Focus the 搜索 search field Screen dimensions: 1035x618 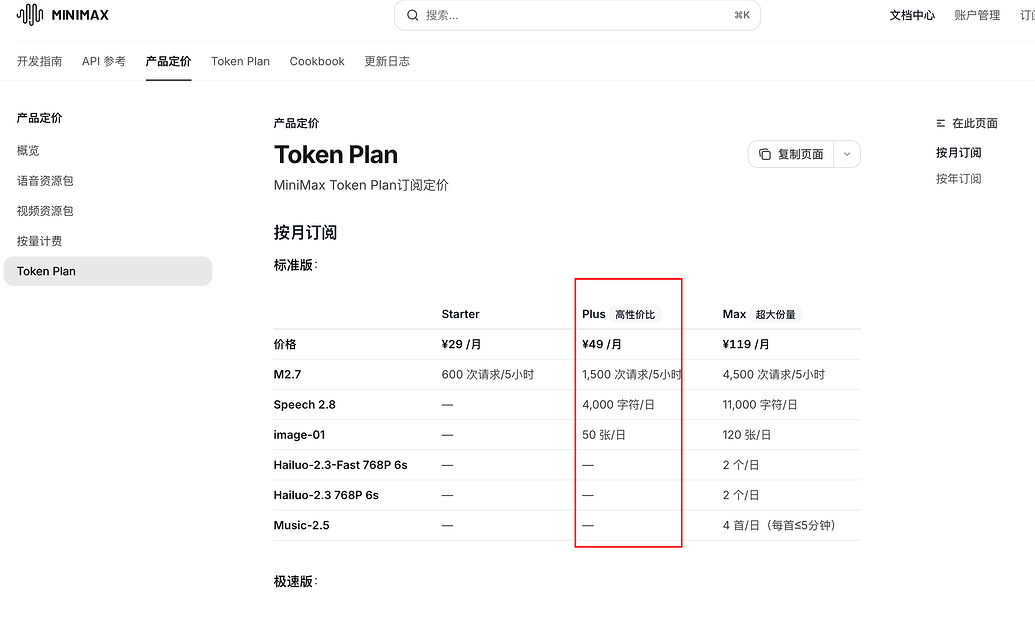coord(577,15)
